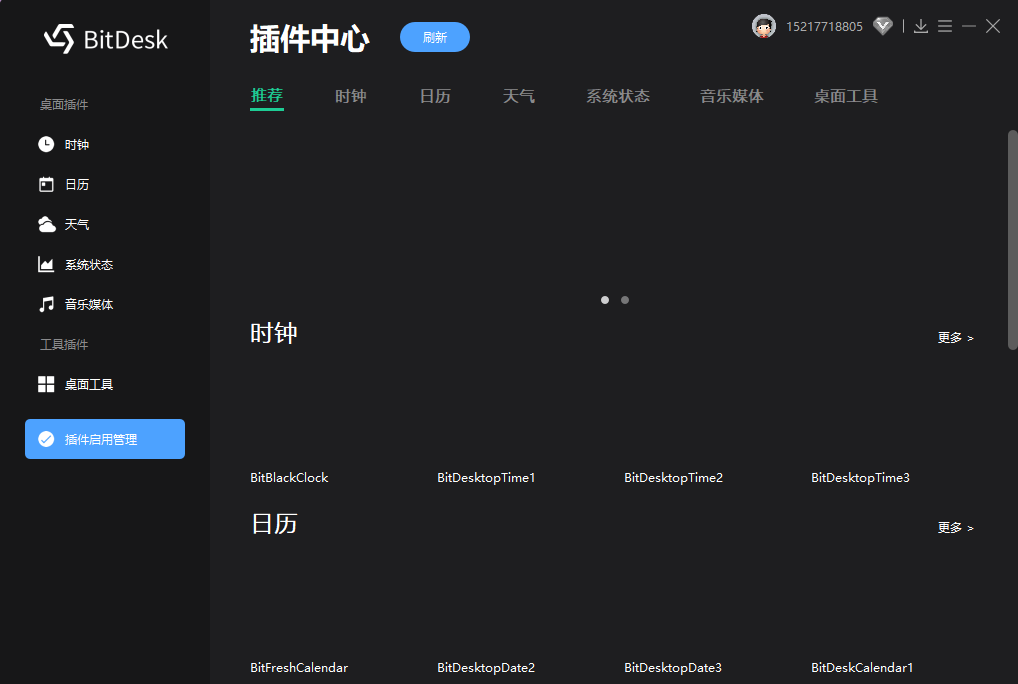Open the hamburger menu icon
Viewport: 1018px width, 684px height.
pos(945,27)
